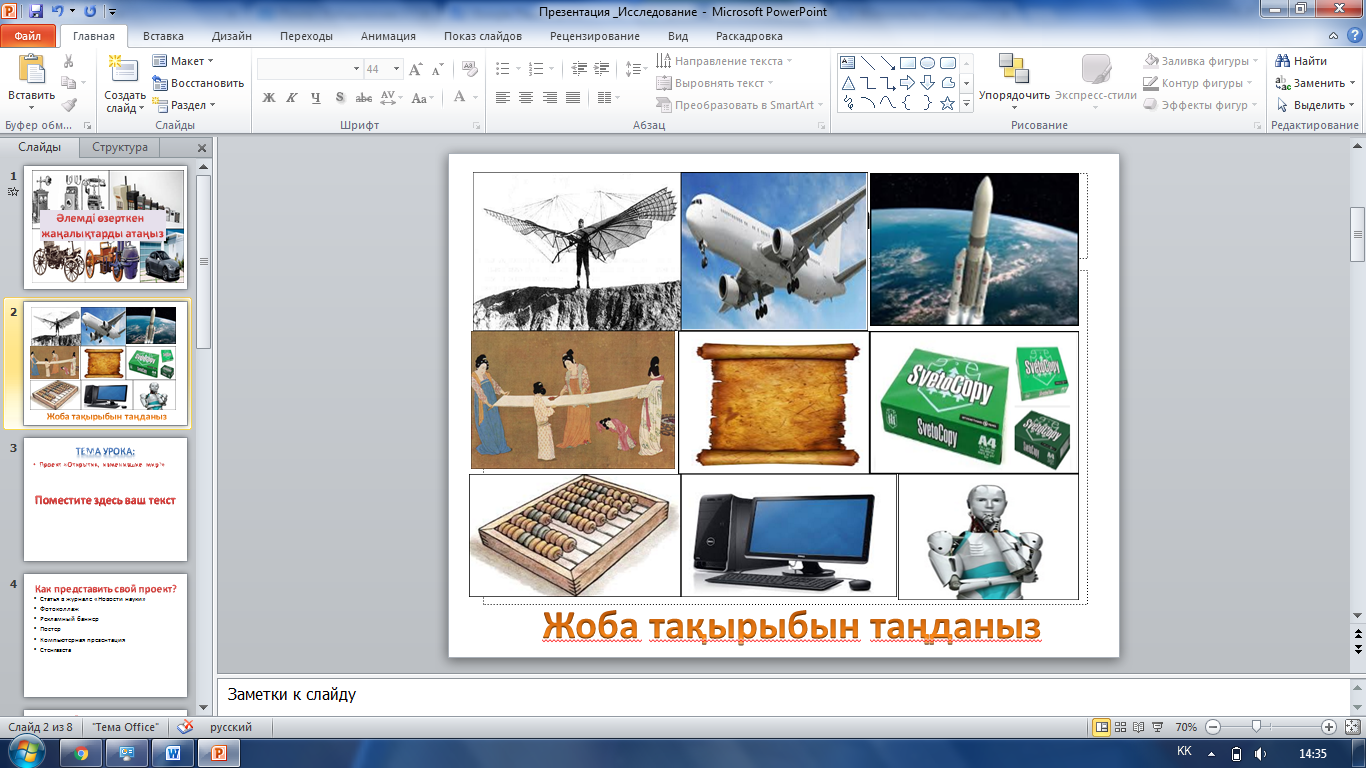The height and width of the screenshot is (768, 1366).
Task: Open the Вставка ribbon tab
Action: pos(163,36)
